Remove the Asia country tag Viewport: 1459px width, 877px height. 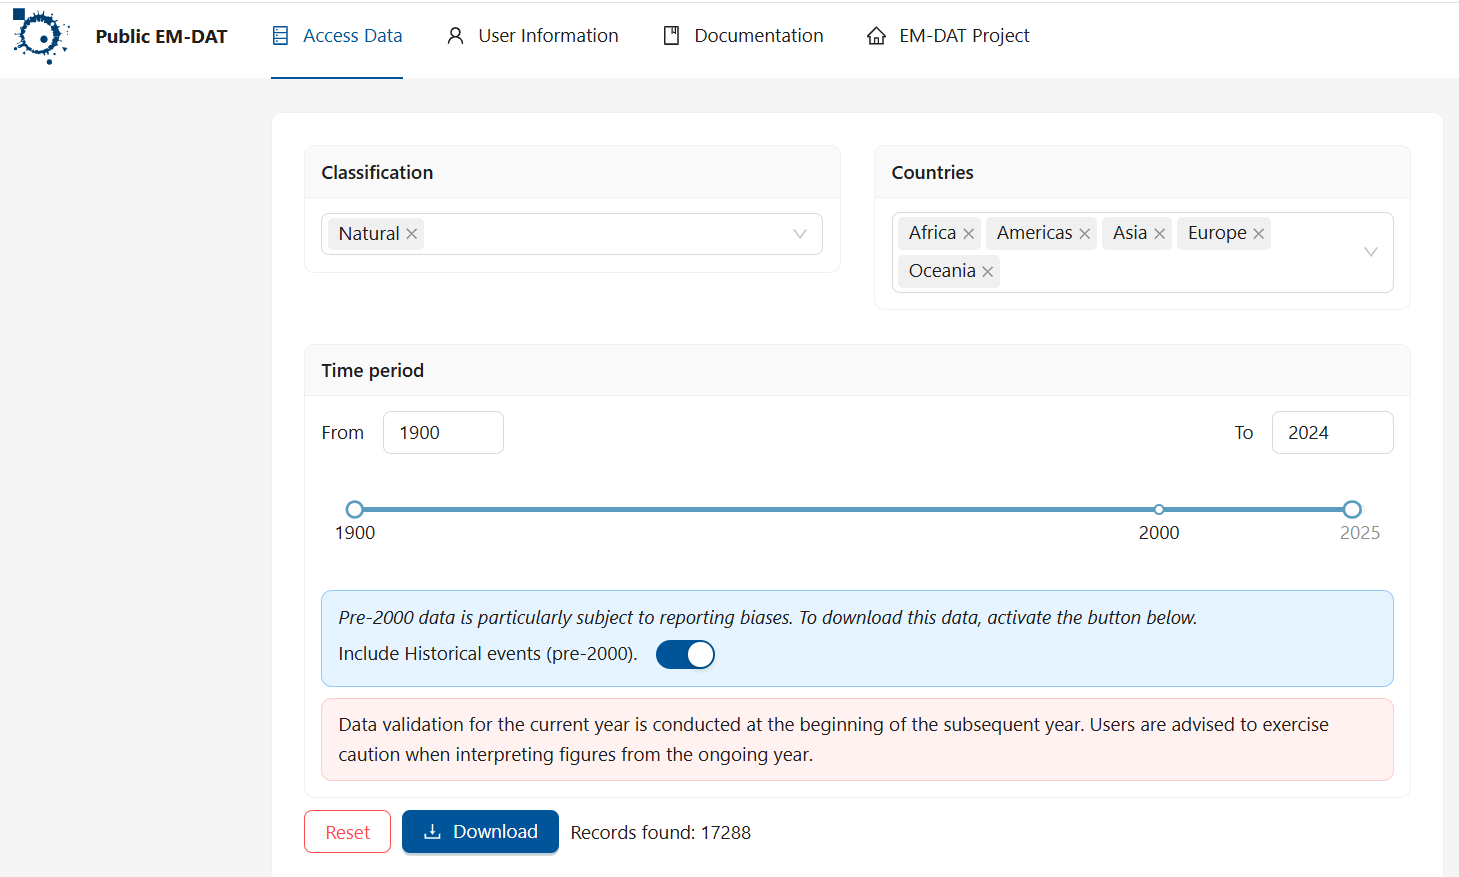pyautogui.click(x=1159, y=233)
